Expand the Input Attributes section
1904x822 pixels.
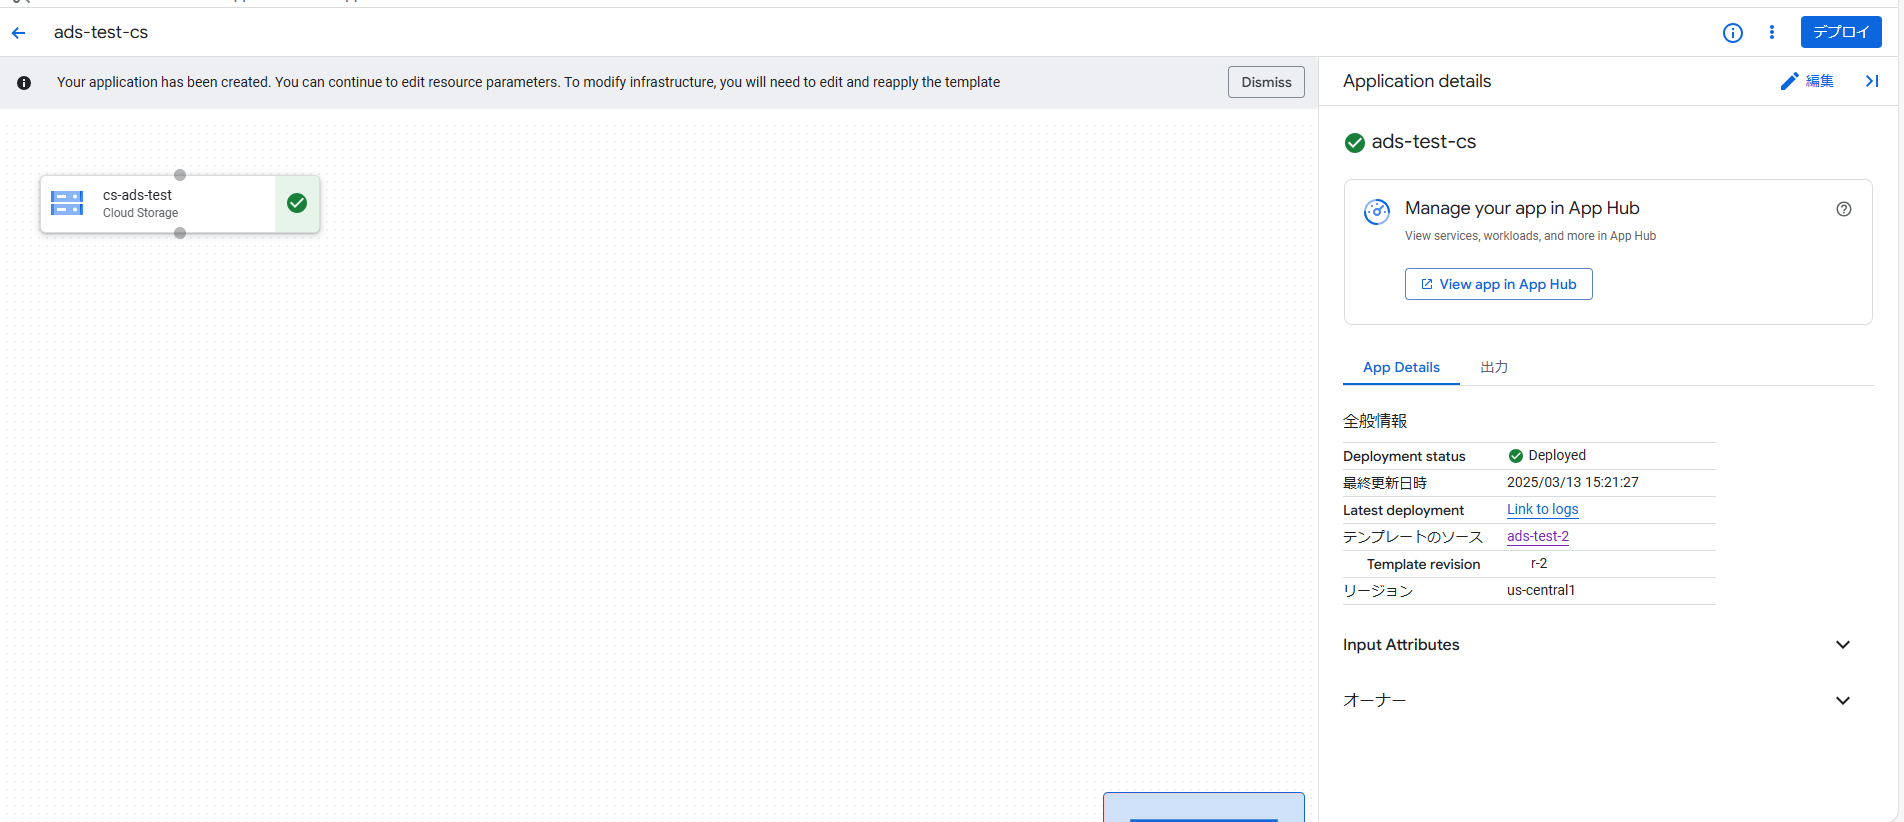coord(1597,645)
